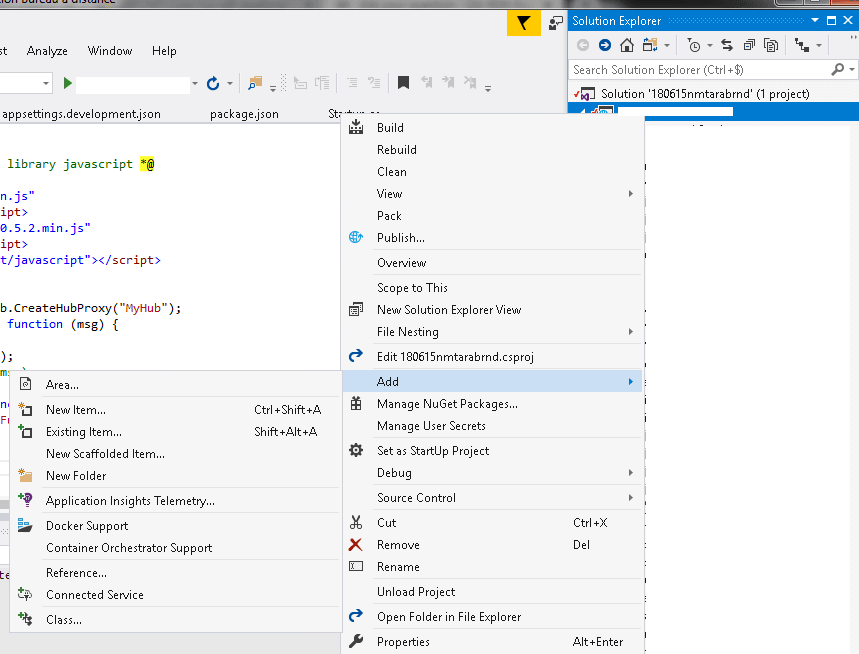This screenshot has height=654, width=859.
Task: Choose Unload Project
Action: (493, 592)
